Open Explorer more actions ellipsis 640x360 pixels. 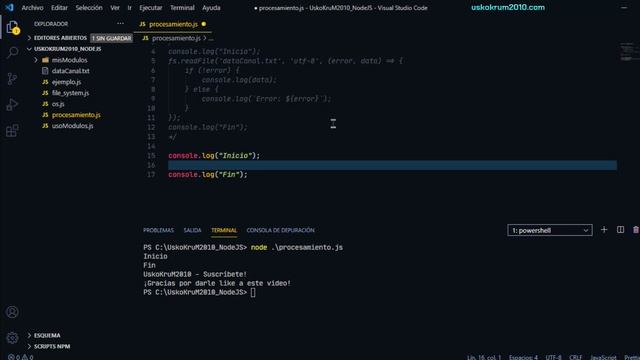[x=120, y=24]
